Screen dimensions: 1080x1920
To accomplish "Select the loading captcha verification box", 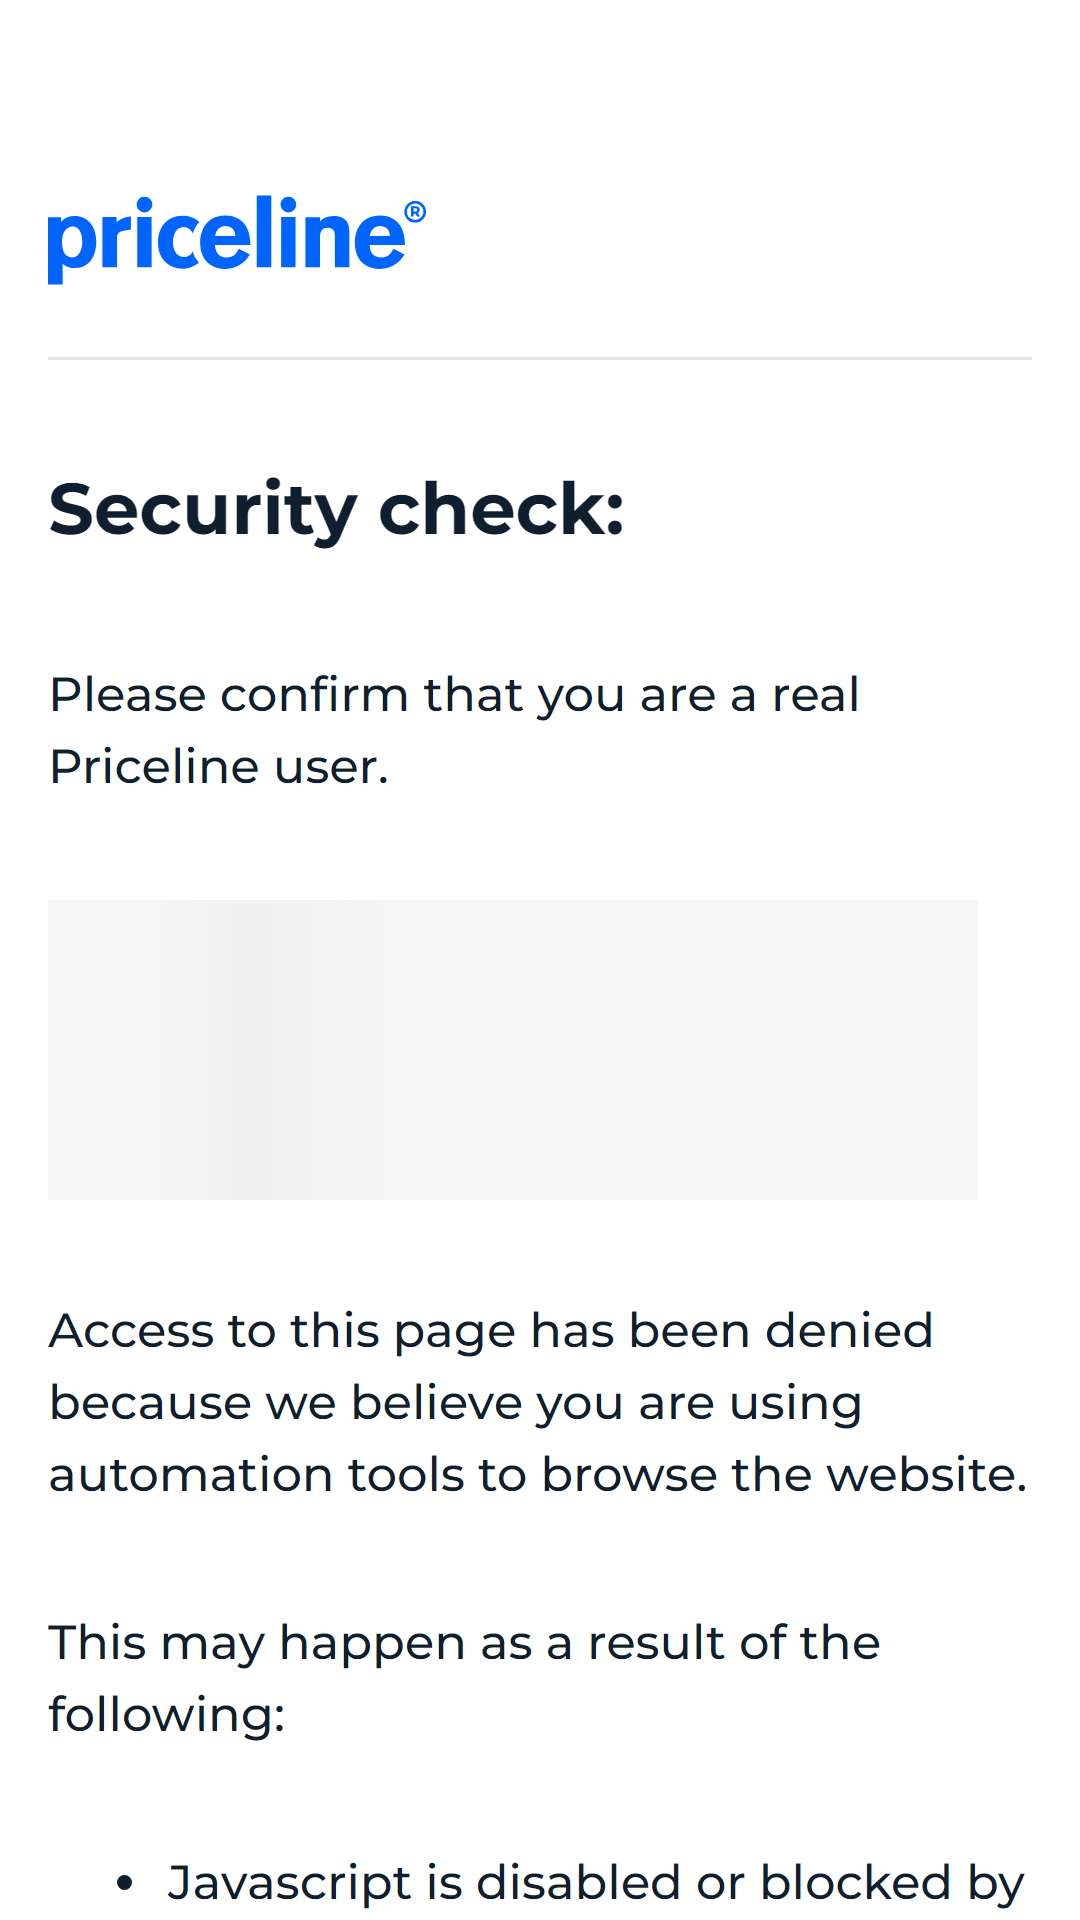I will click(513, 1049).
